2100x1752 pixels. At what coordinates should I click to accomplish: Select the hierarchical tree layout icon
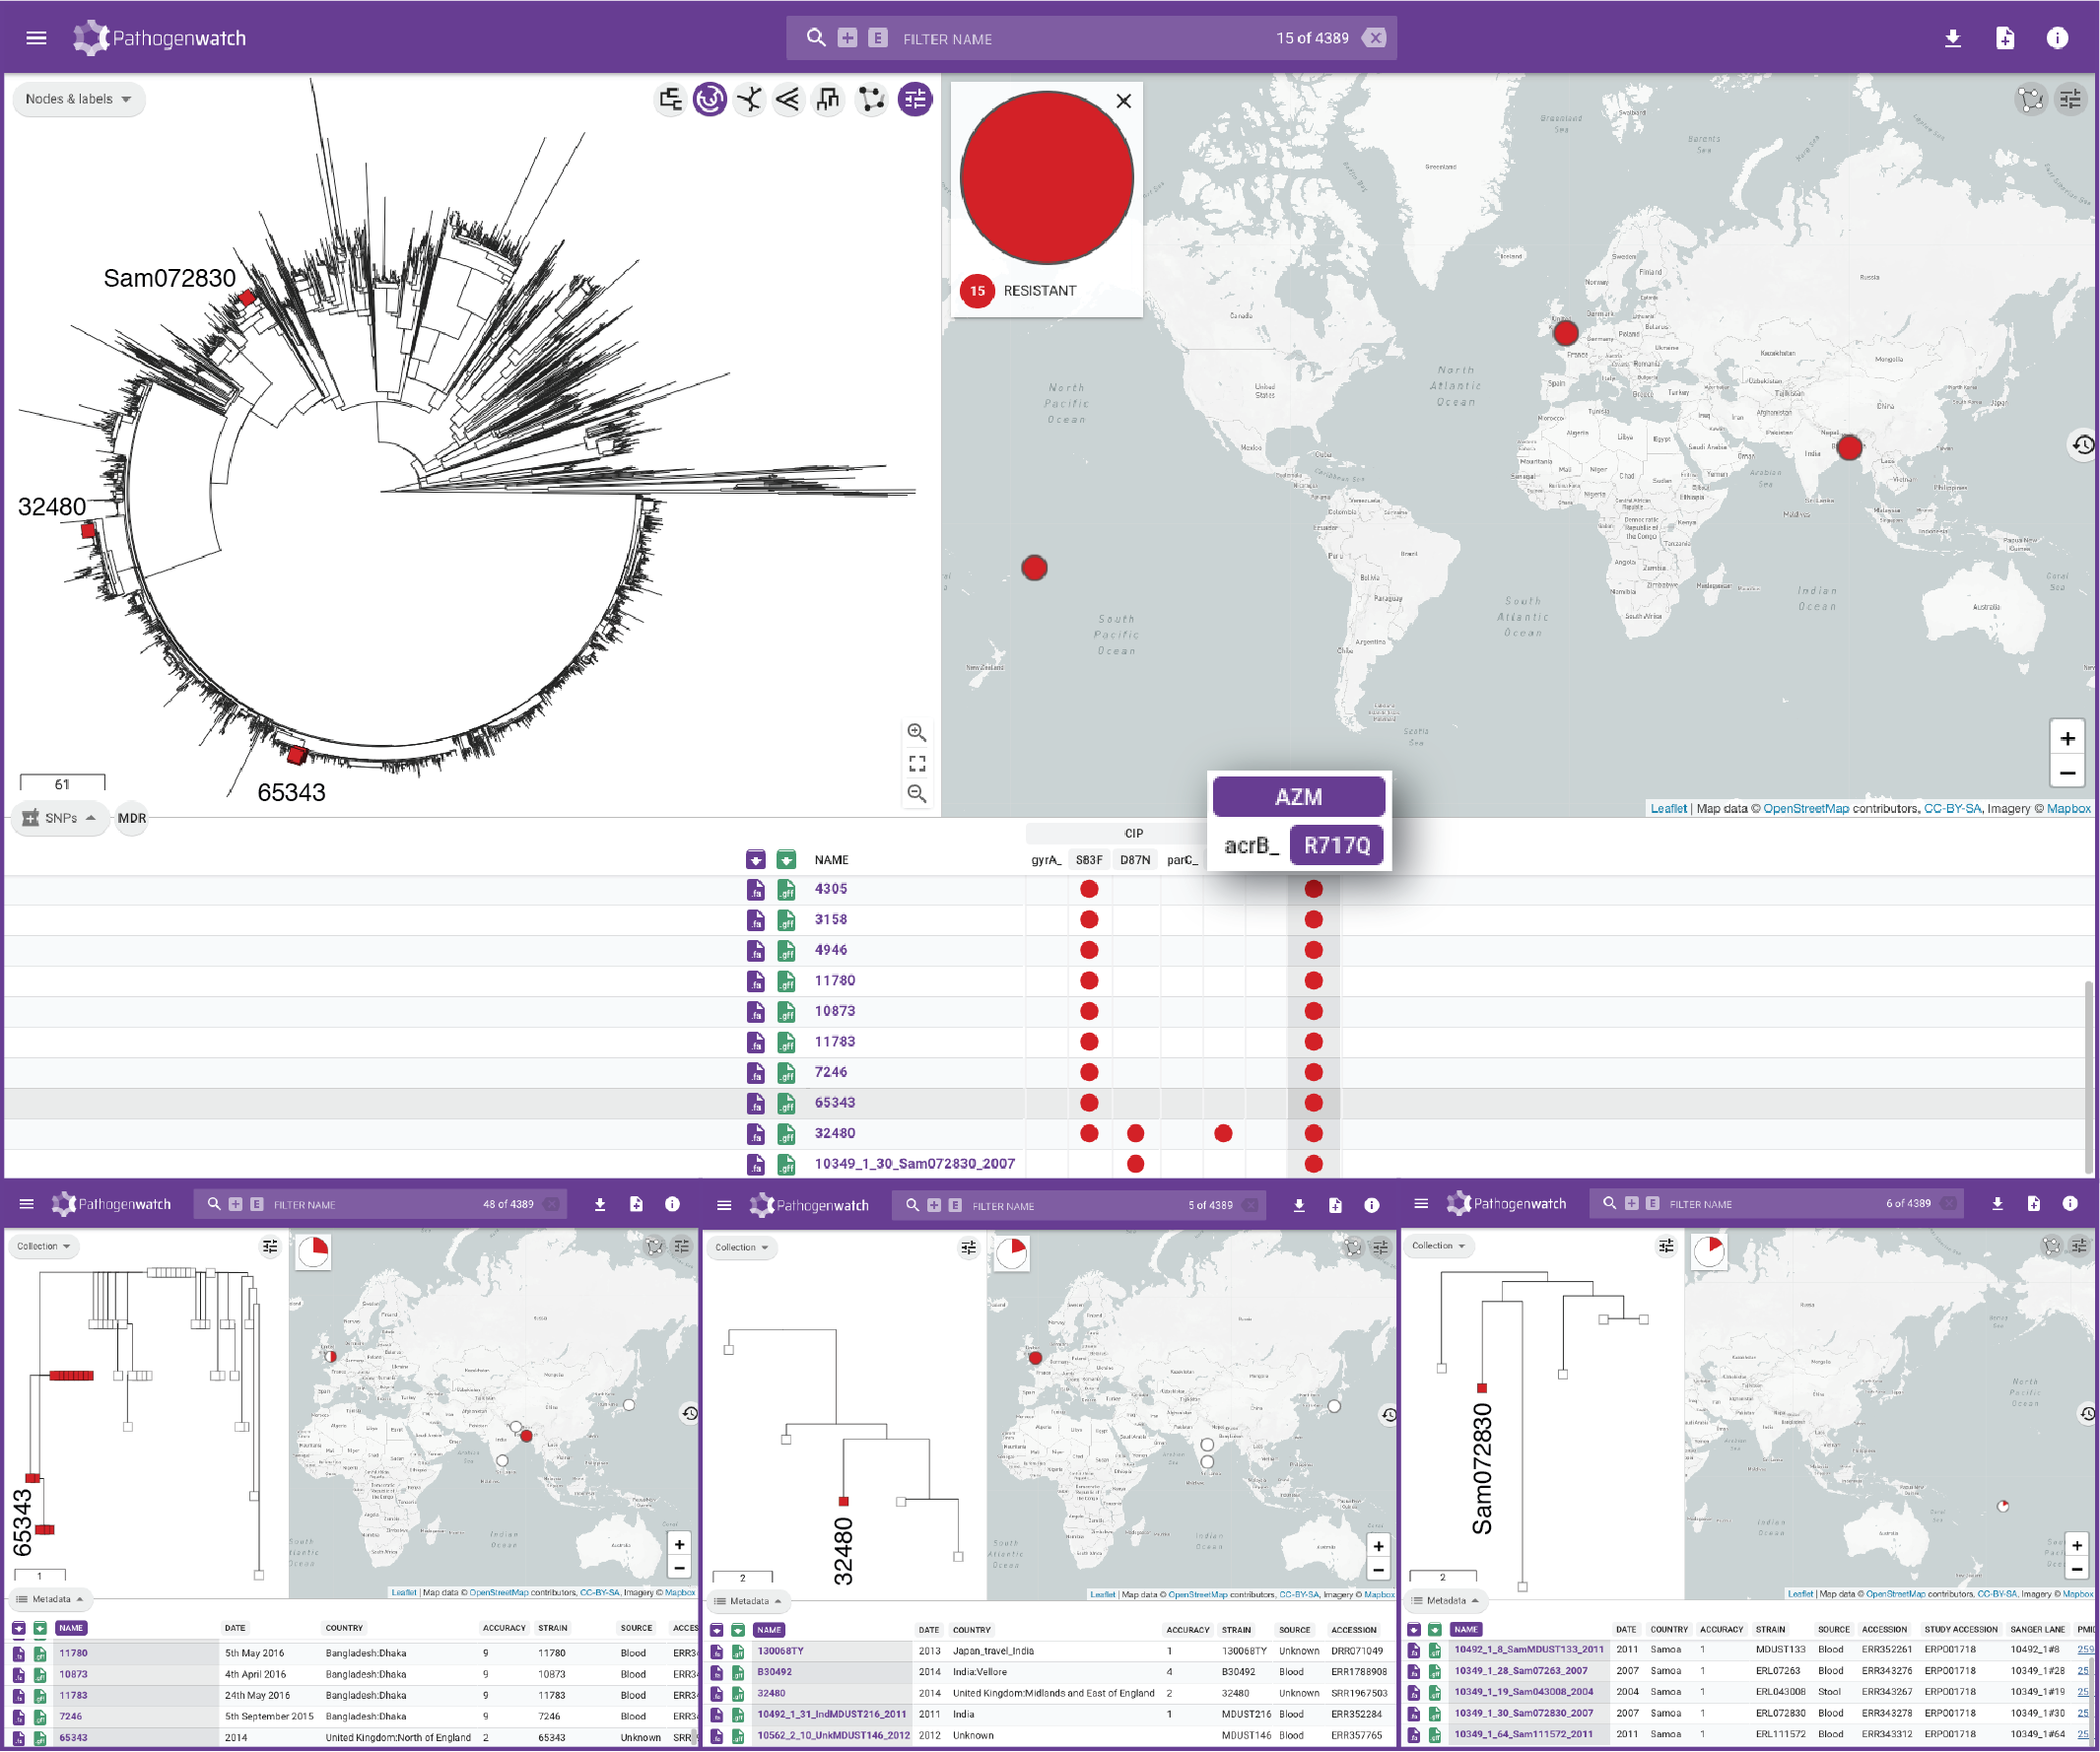[x=828, y=99]
